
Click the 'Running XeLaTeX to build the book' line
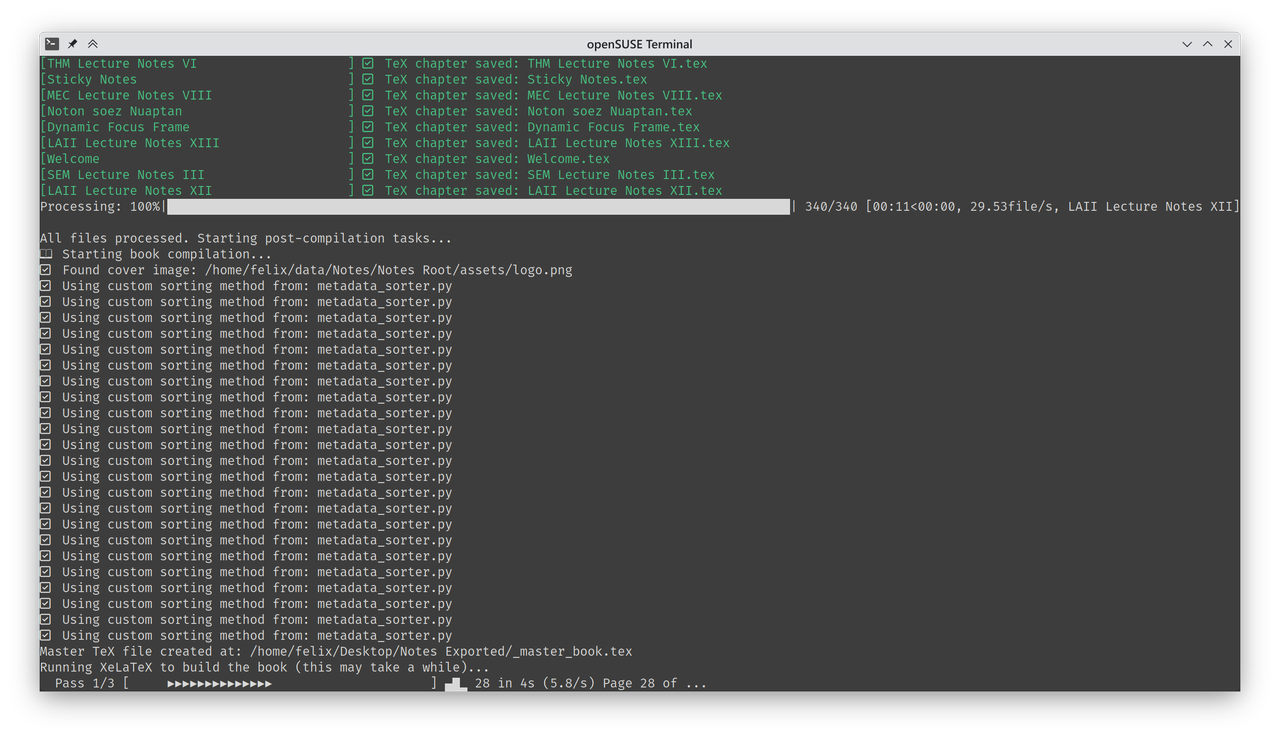(x=265, y=667)
